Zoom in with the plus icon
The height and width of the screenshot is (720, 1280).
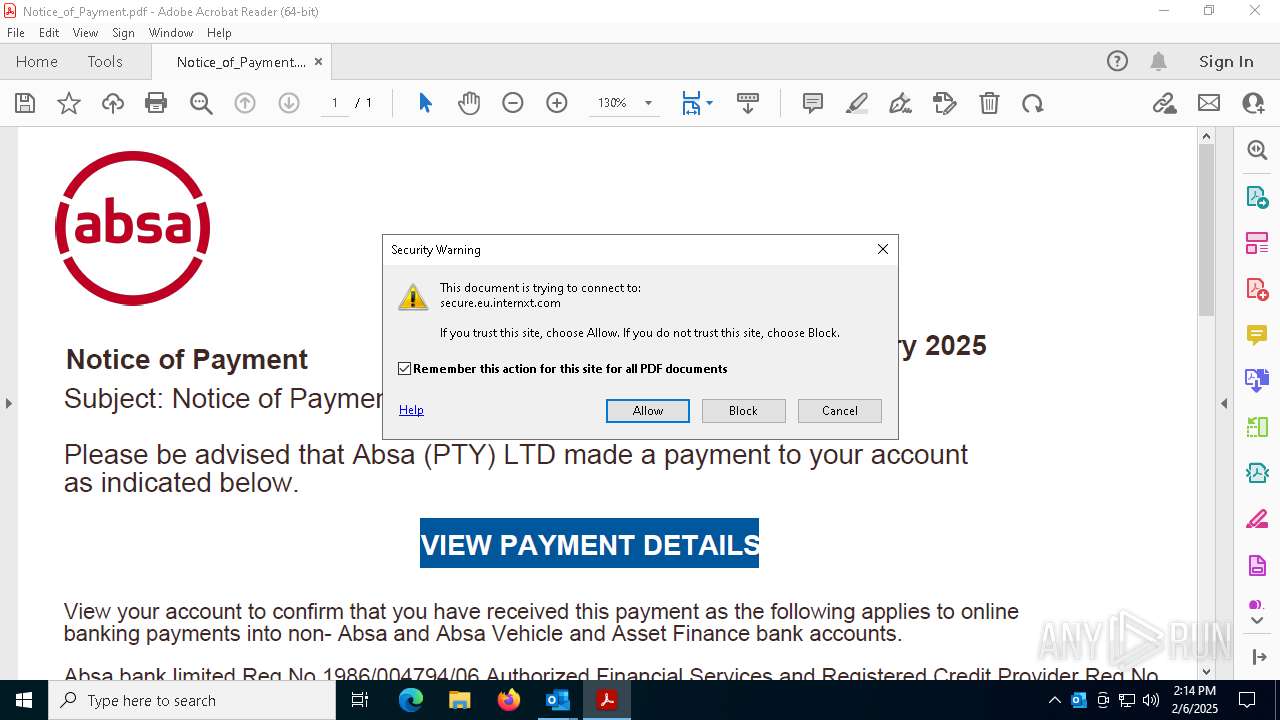tap(557, 103)
